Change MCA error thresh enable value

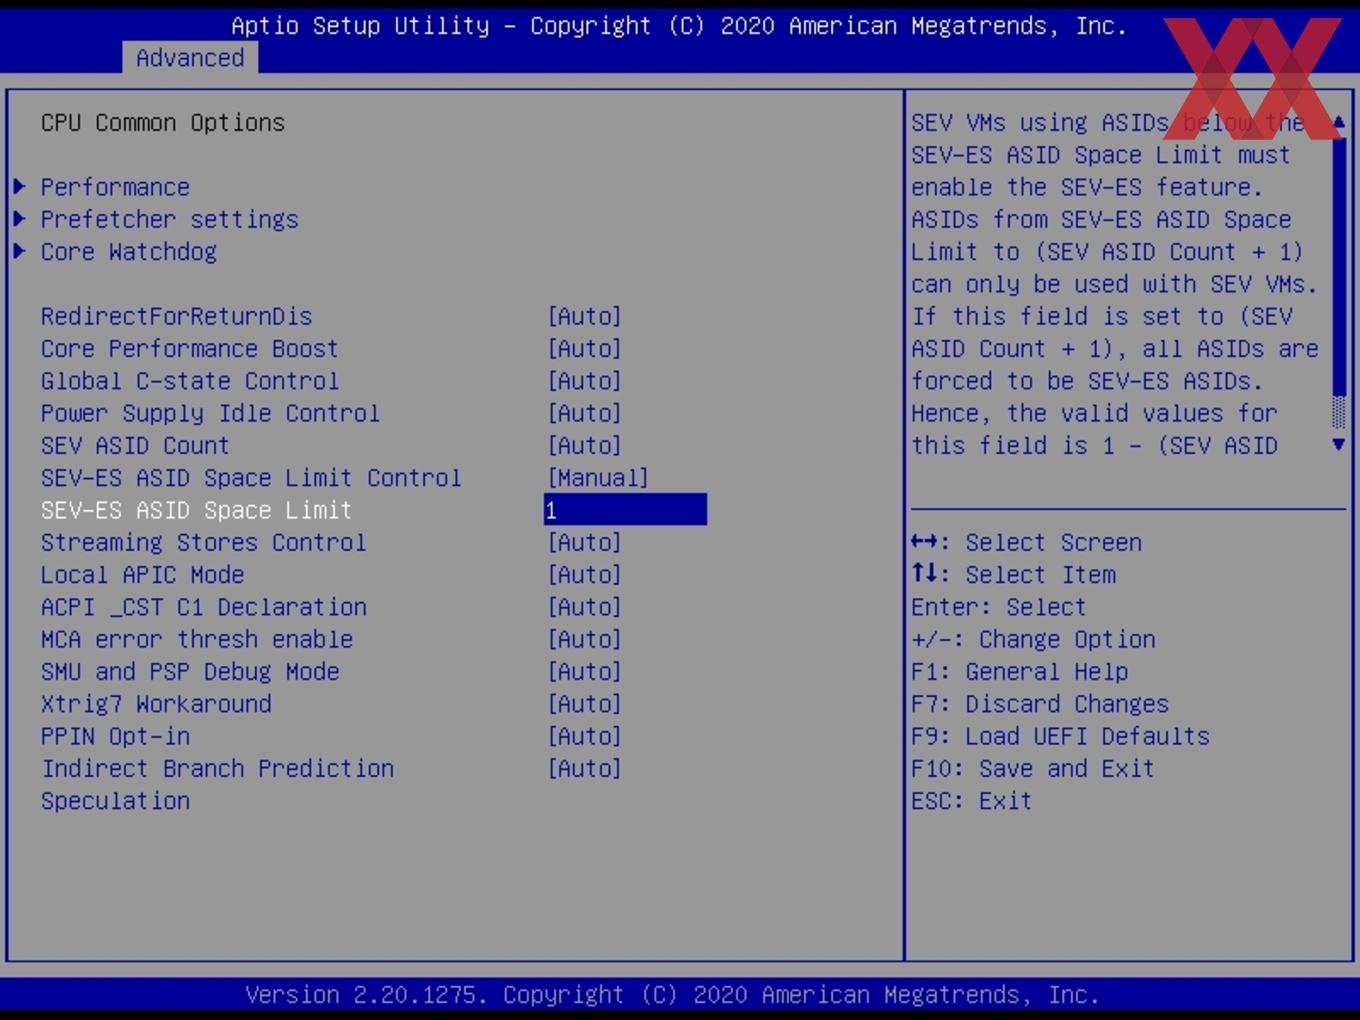click(x=584, y=639)
